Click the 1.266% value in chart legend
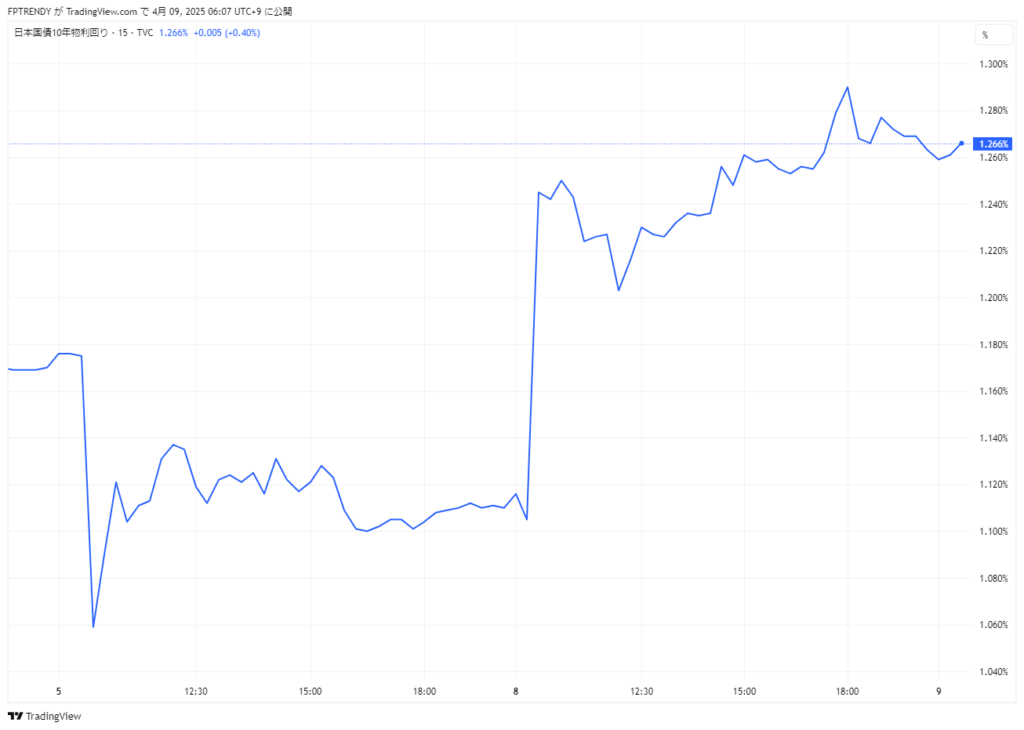The height and width of the screenshot is (730, 1024). [x=174, y=32]
